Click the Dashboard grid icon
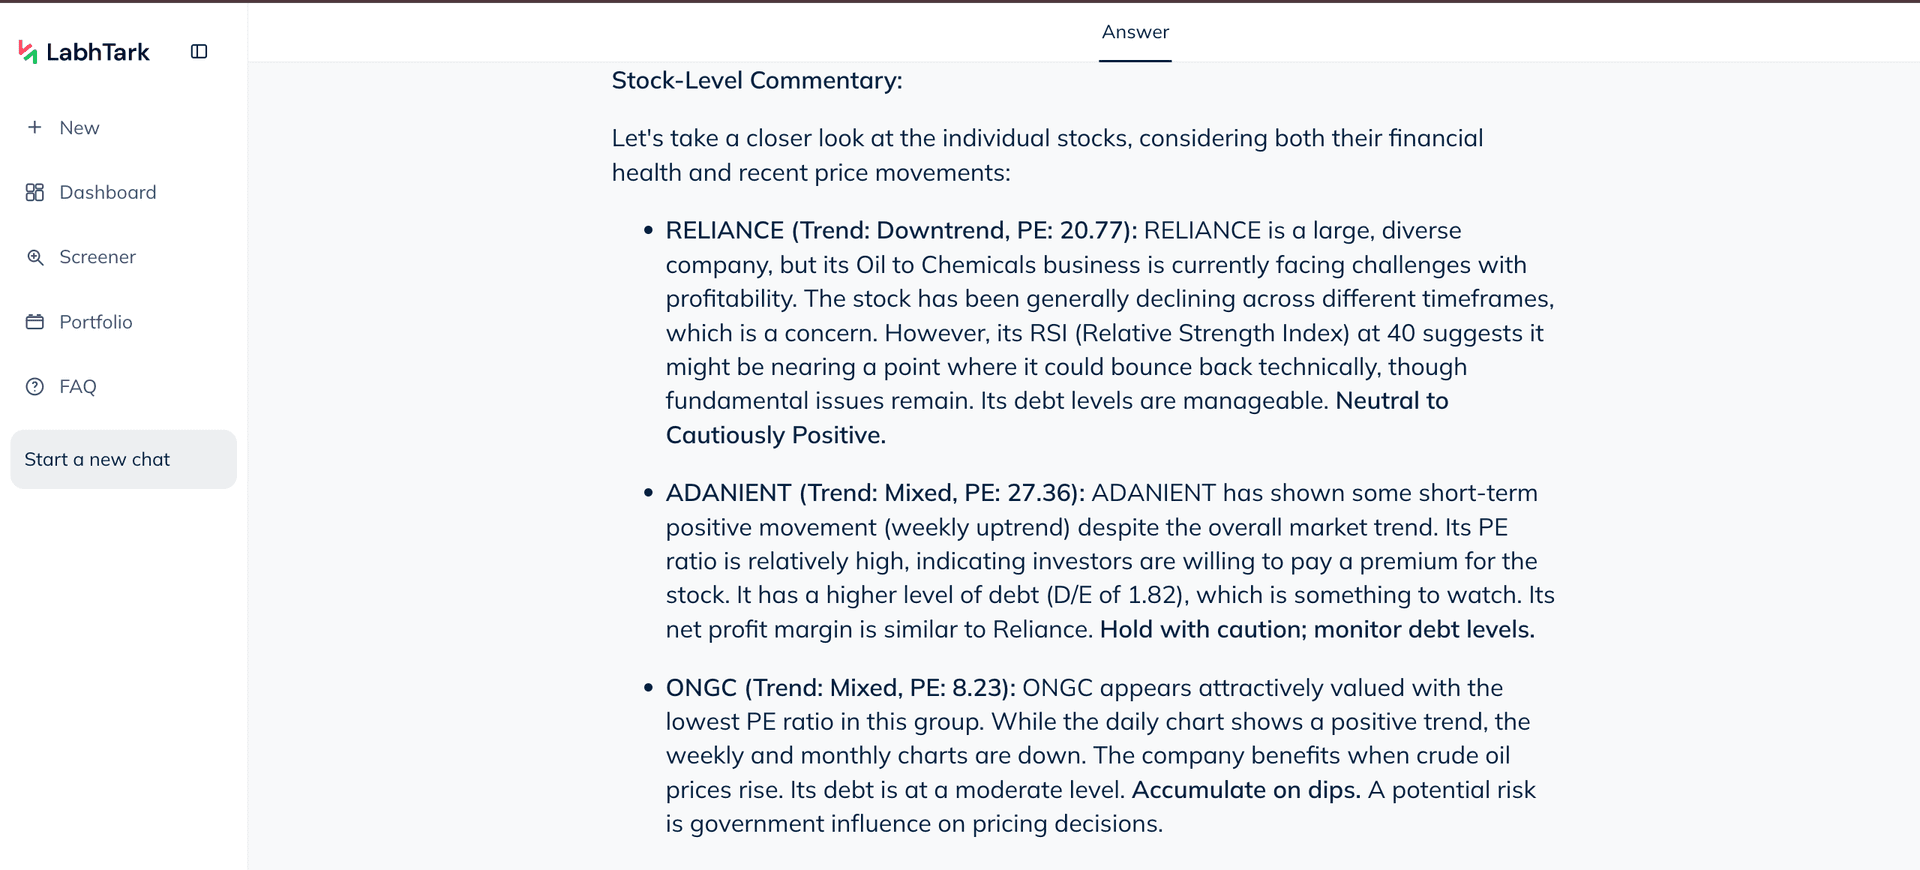This screenshot has width=1920, height=870. coord(35,192)
